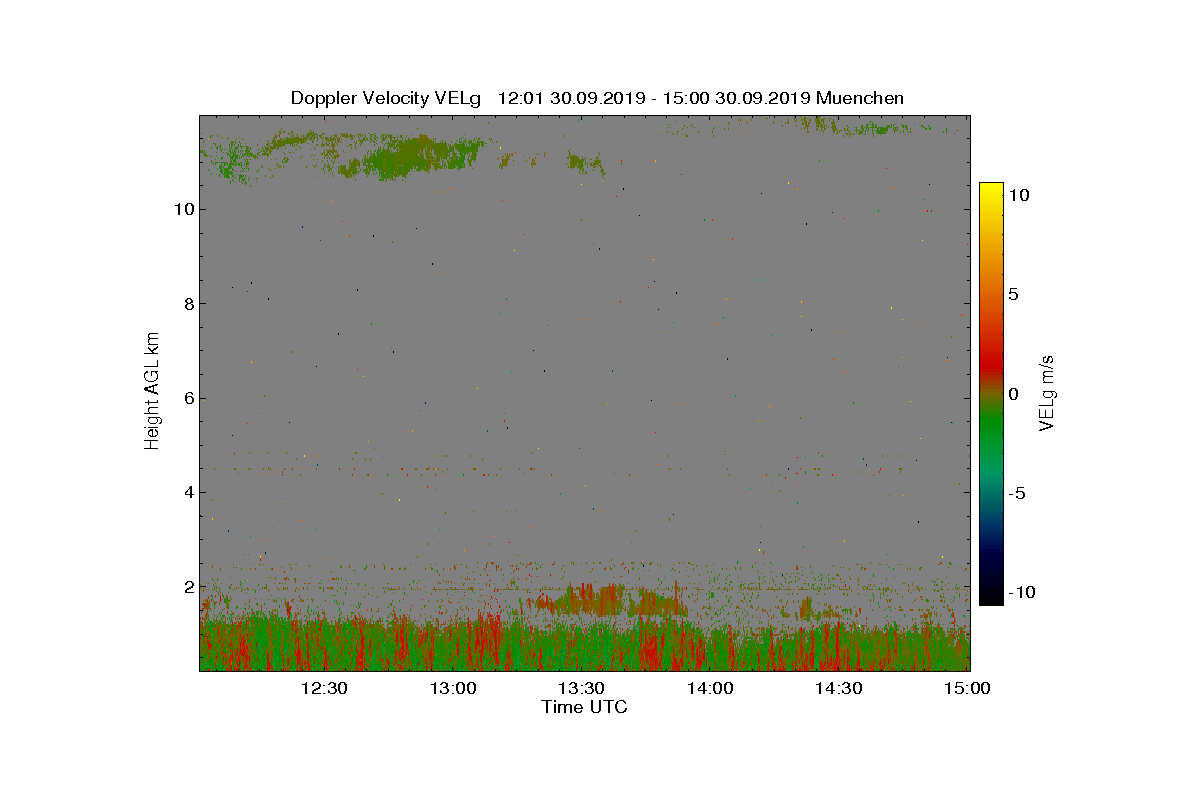The height and width of the screenshot is (800, 1200).
Task: Click the plot title 'Doppler Velocity VELg'
Action: coord(386,98)
